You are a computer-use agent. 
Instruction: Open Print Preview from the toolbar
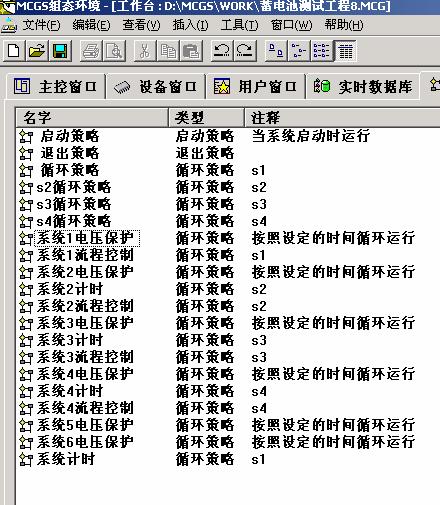pos(114,51)
